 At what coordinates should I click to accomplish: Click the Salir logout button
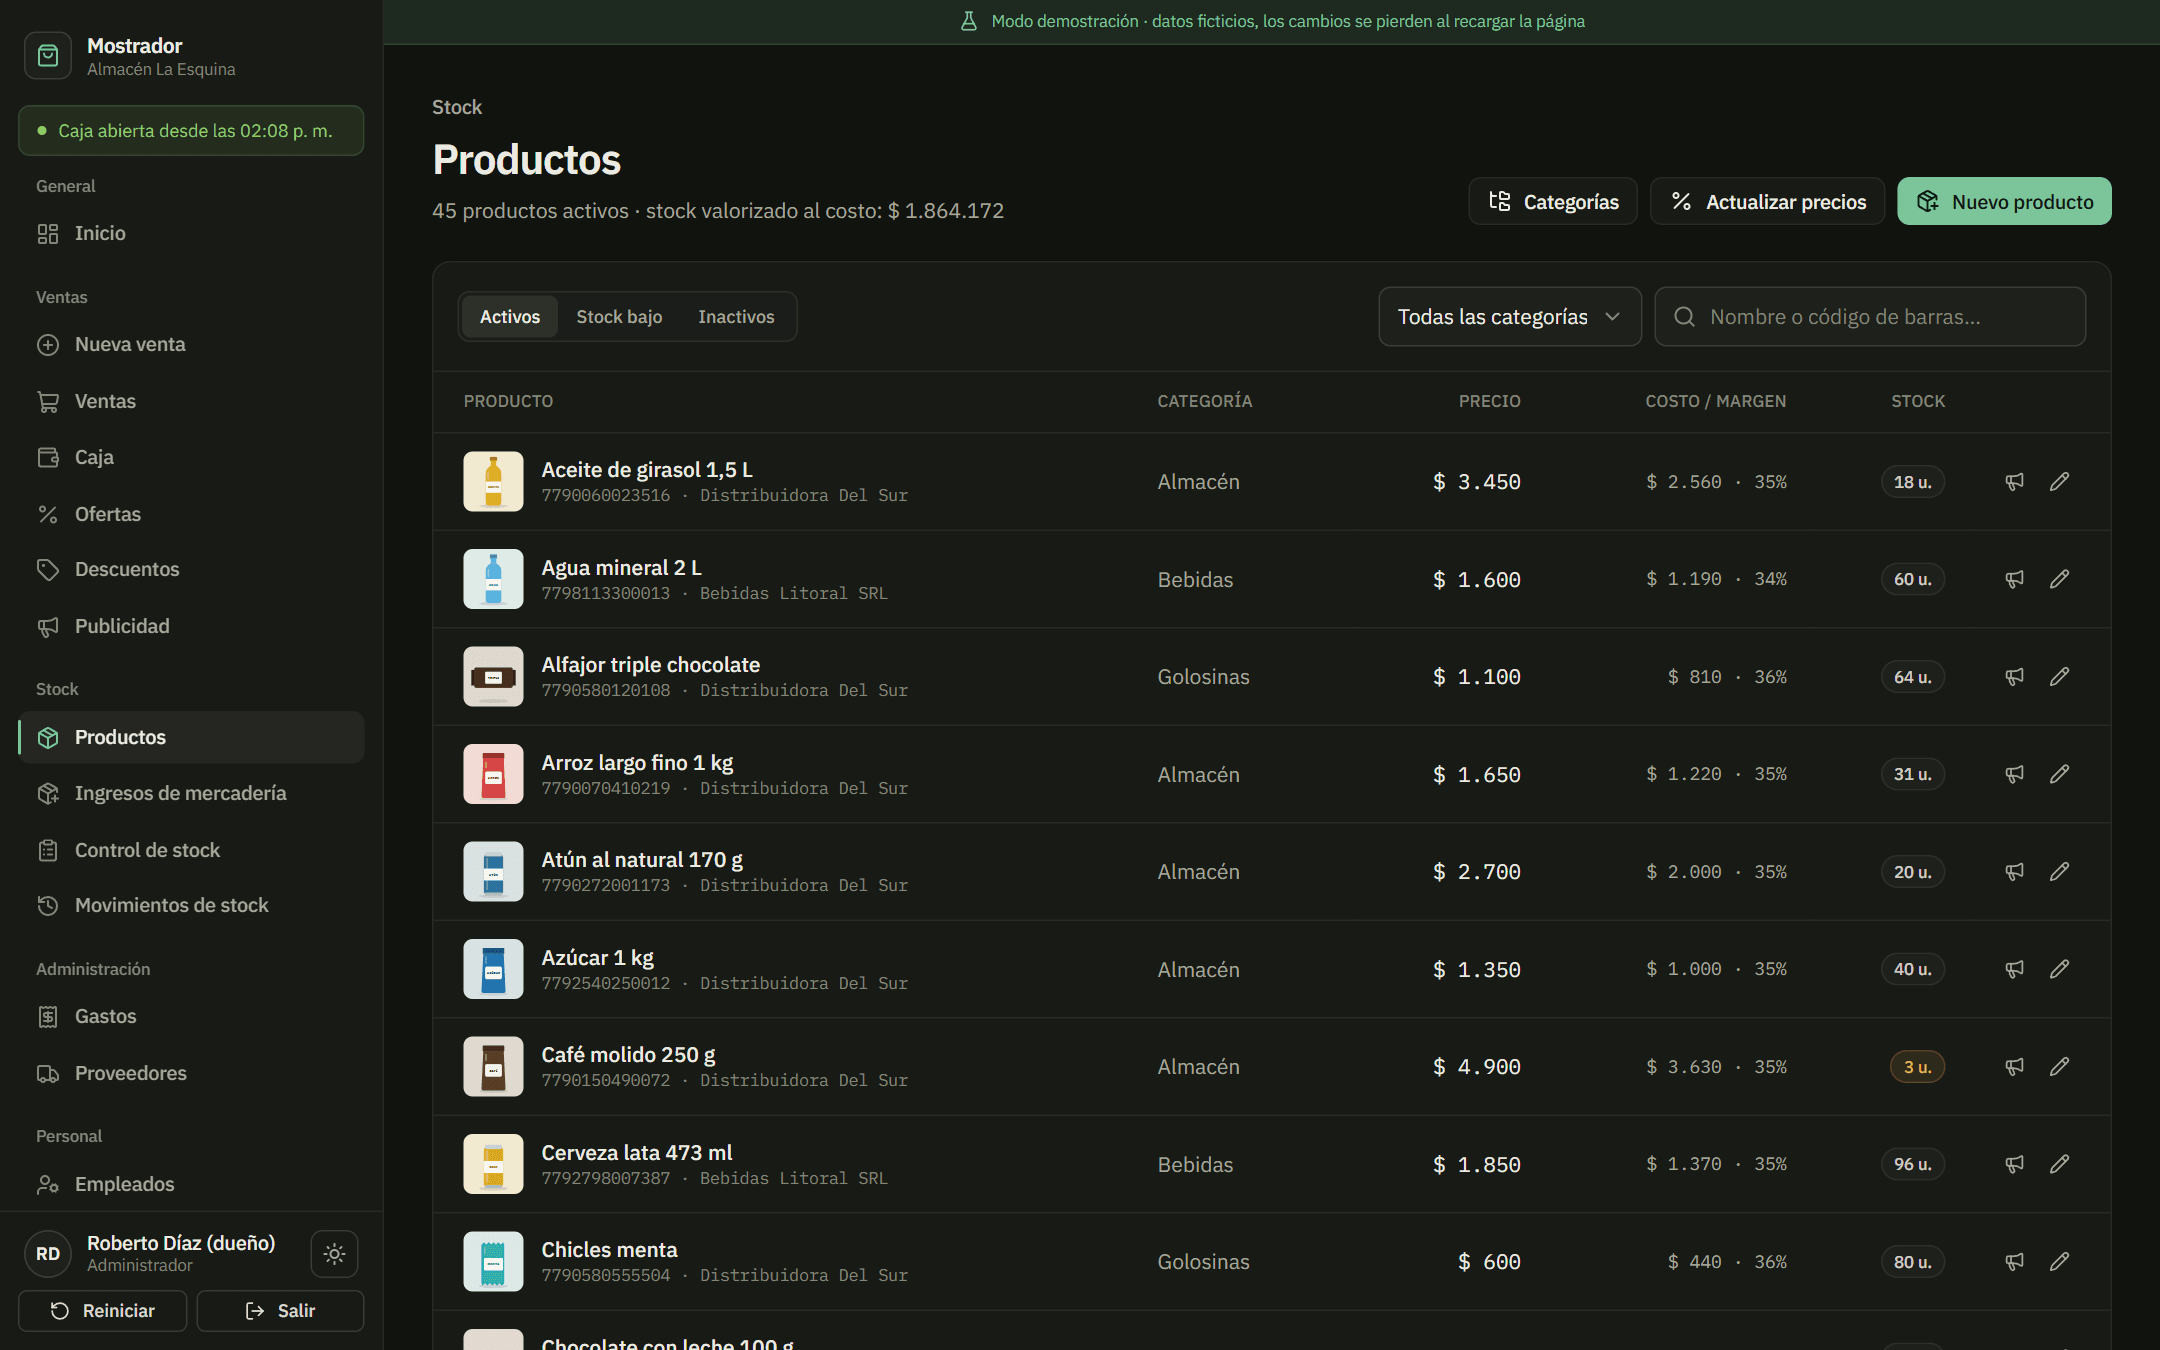(x=280, y=1310)
